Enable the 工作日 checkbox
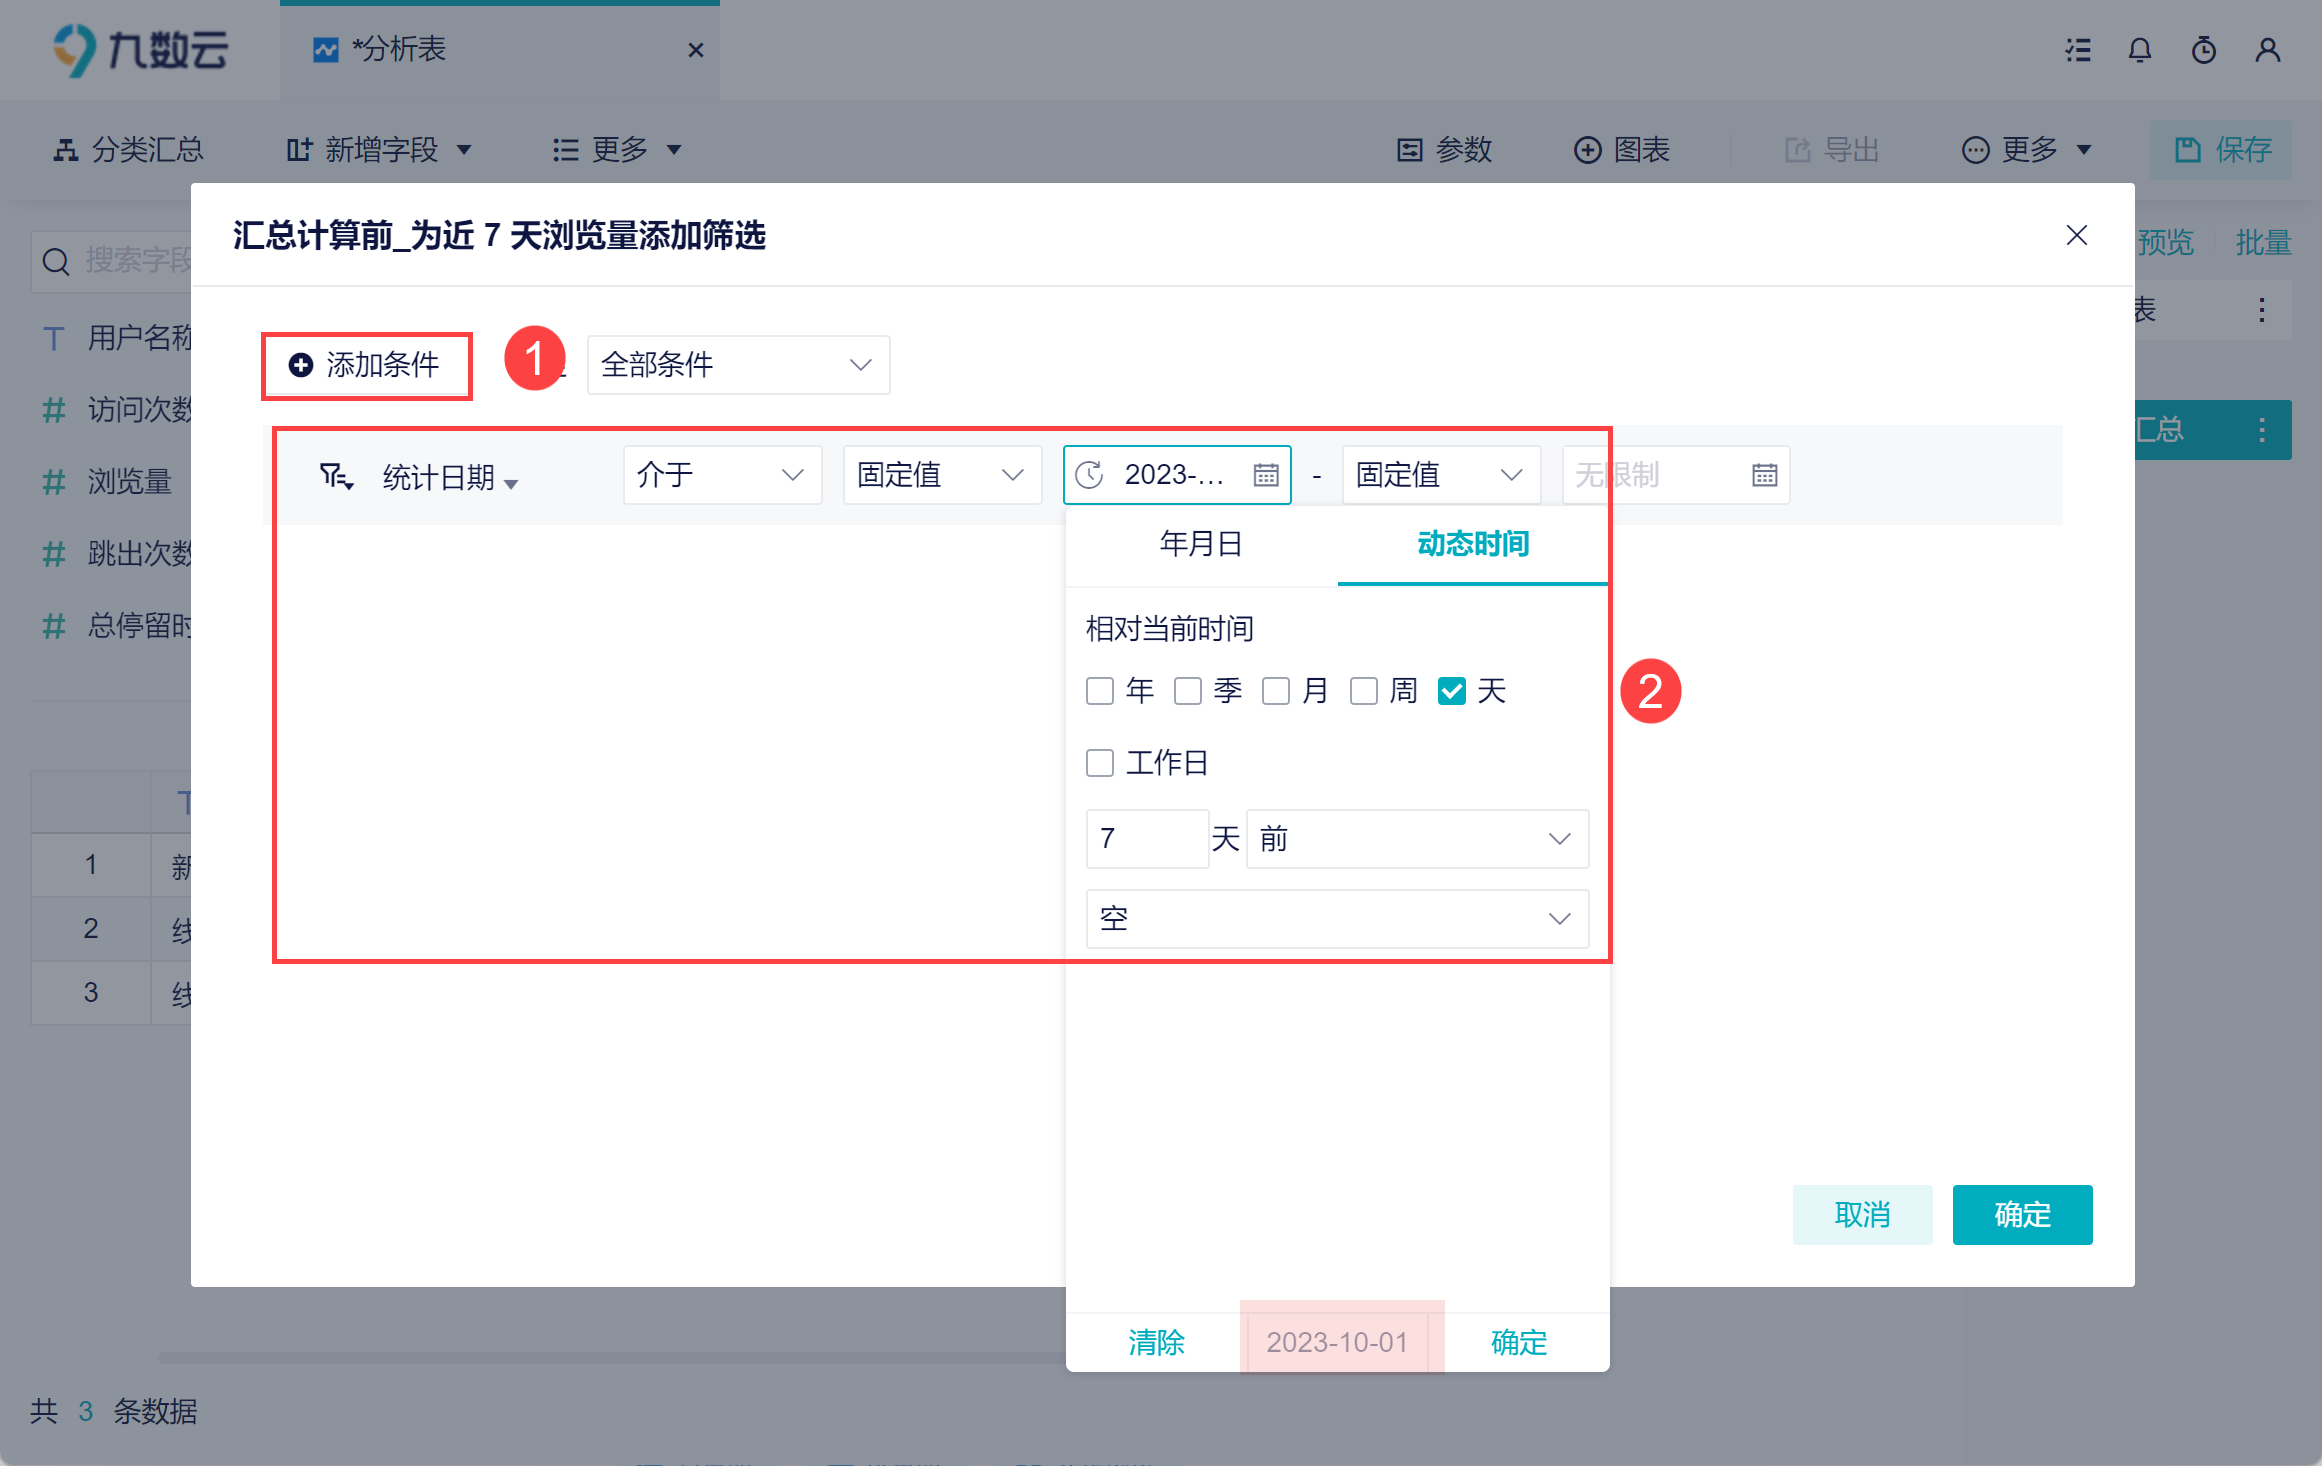The image size is (2322, 1466). [1100, 763]
